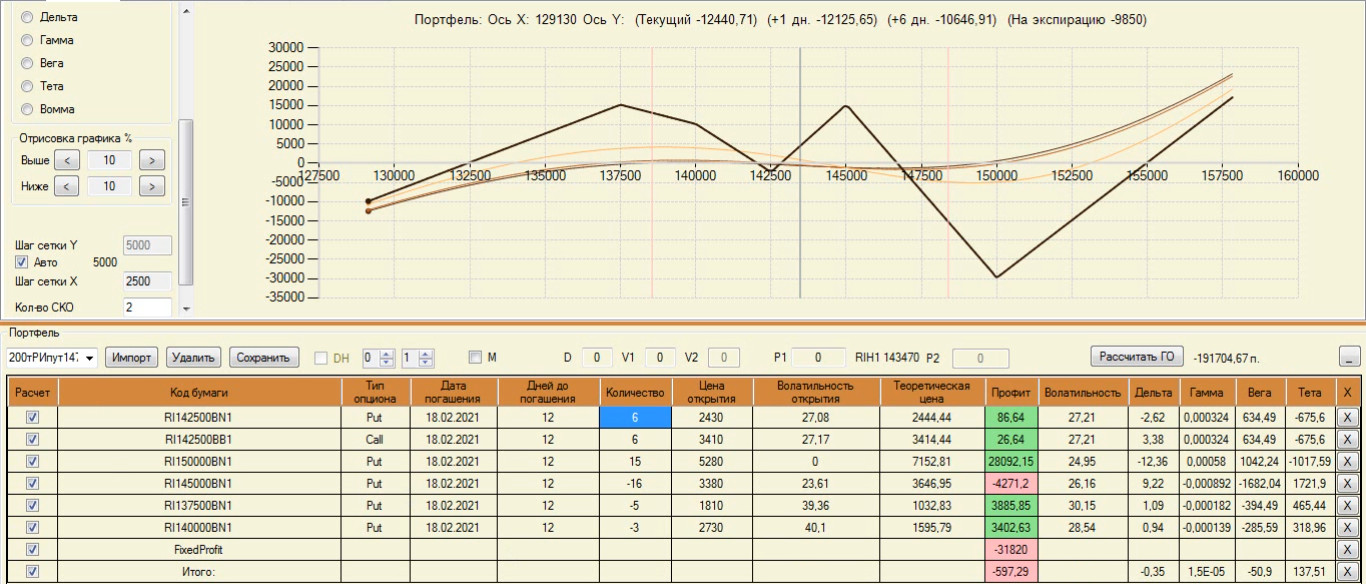Click quantity cell -16
1366x584 pixels.
click(635, 484)
